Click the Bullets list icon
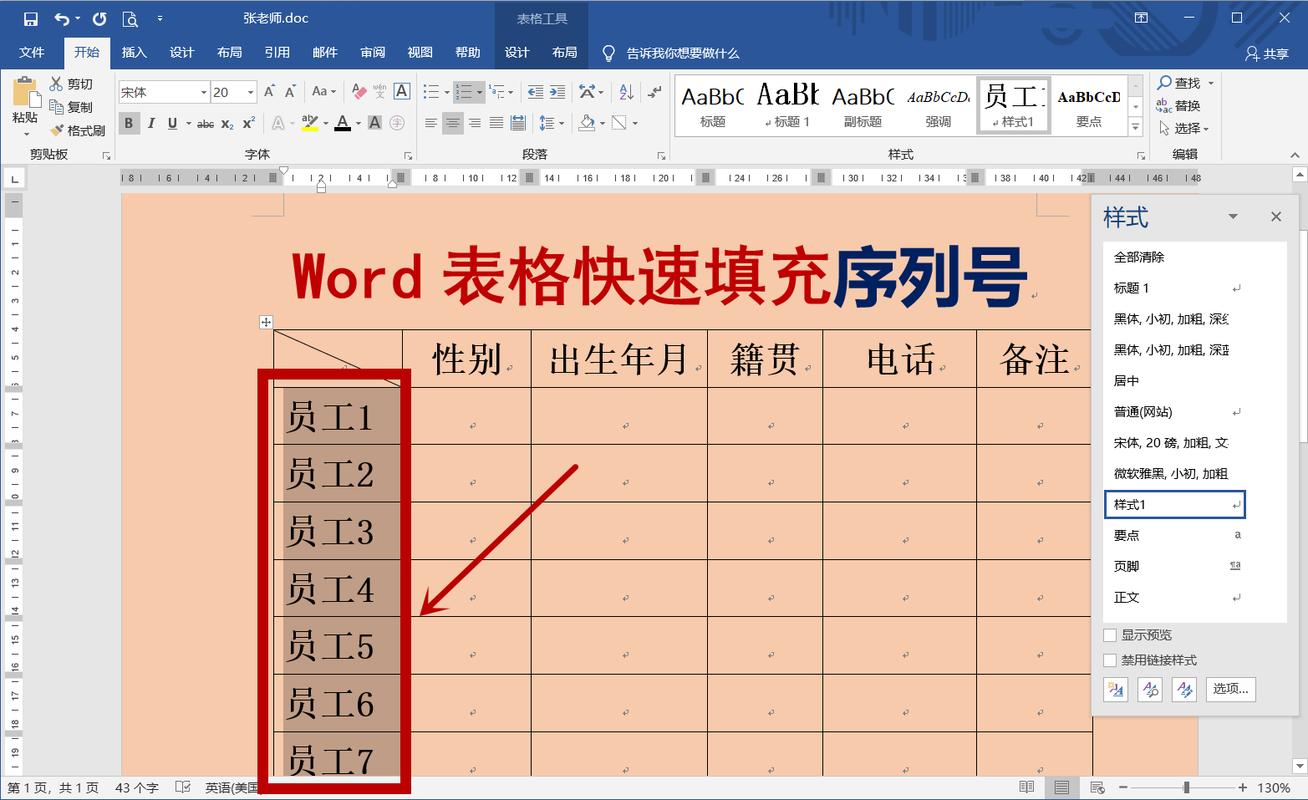 pyautogui.click(x=430, y=92)
